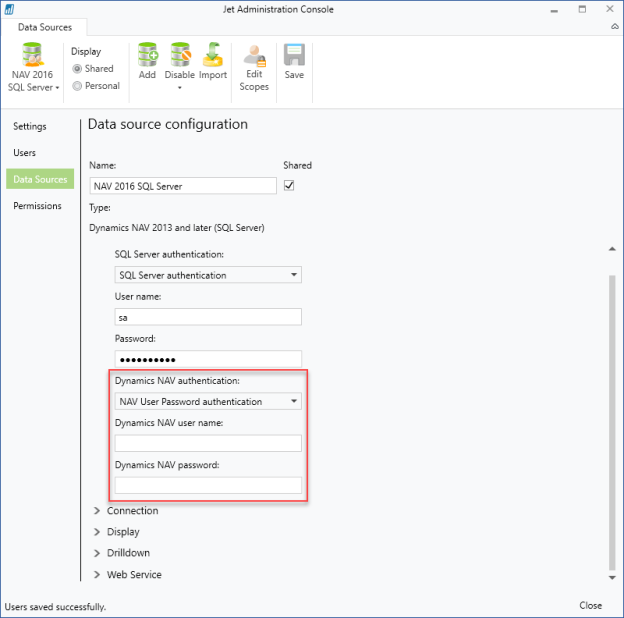Save the data source configuration
624x618 pixels.
(294, 61)
